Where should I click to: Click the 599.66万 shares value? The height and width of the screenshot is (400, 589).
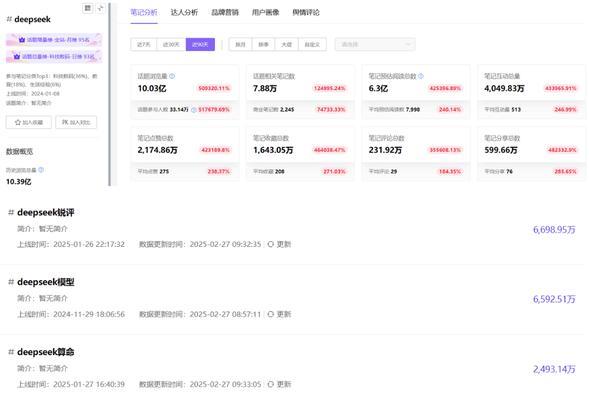pos(501,150)
